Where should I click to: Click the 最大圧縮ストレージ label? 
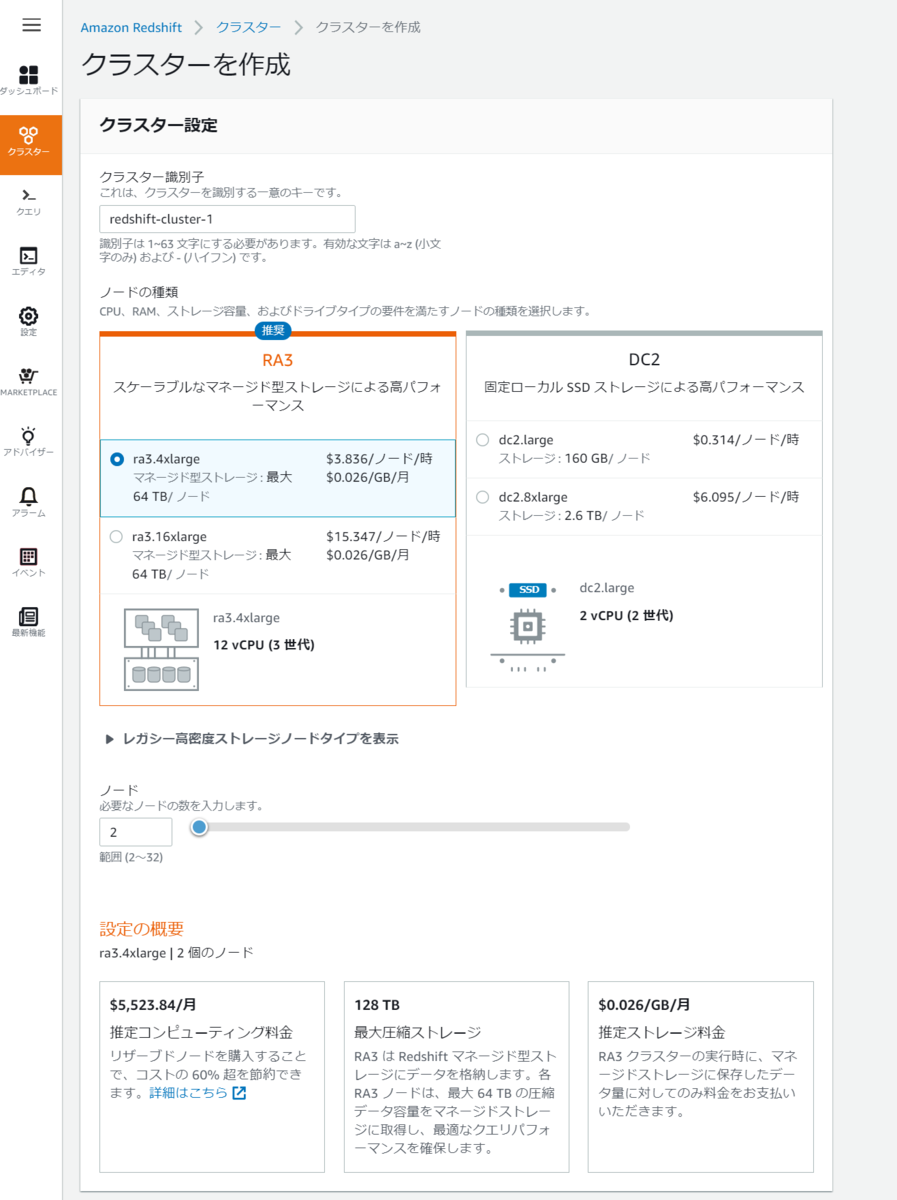click(418, 1032)
